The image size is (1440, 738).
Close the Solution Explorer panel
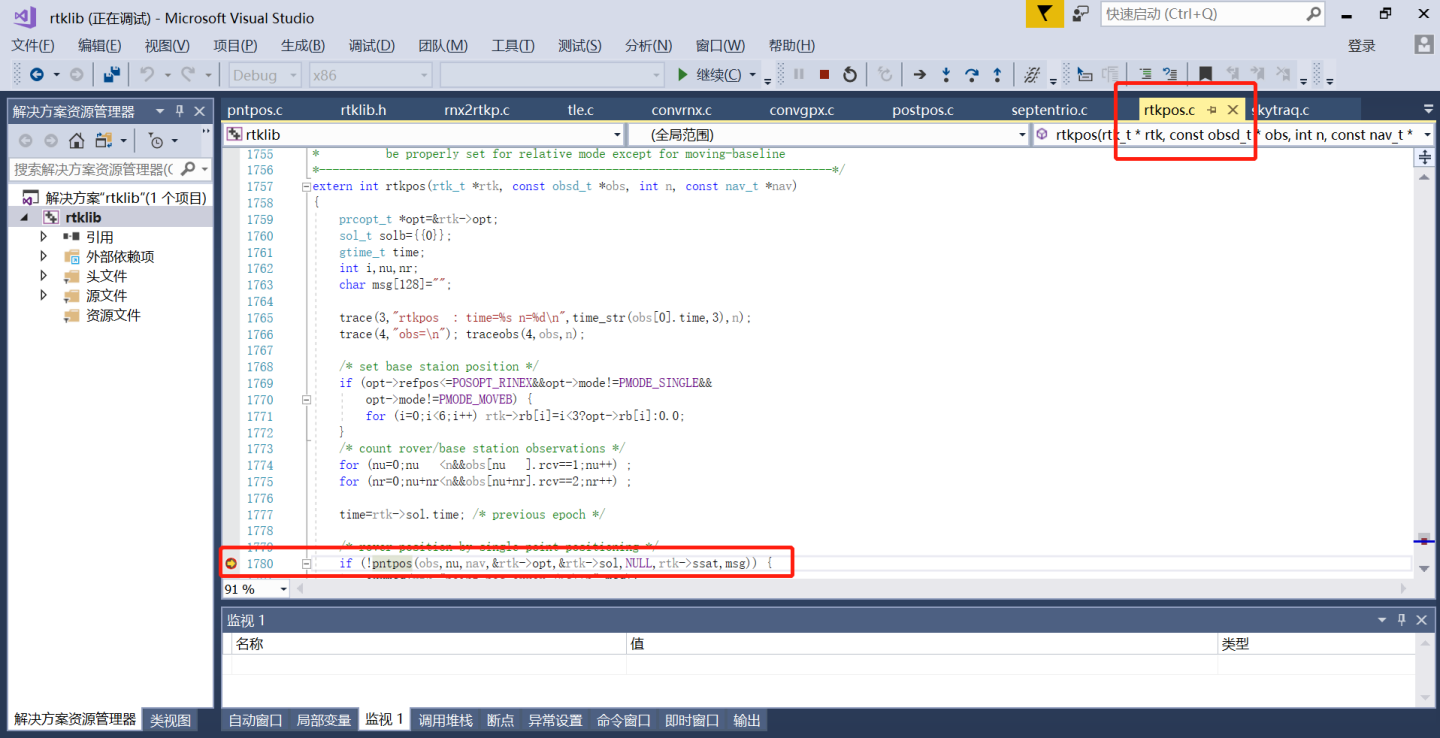point(200,111)
